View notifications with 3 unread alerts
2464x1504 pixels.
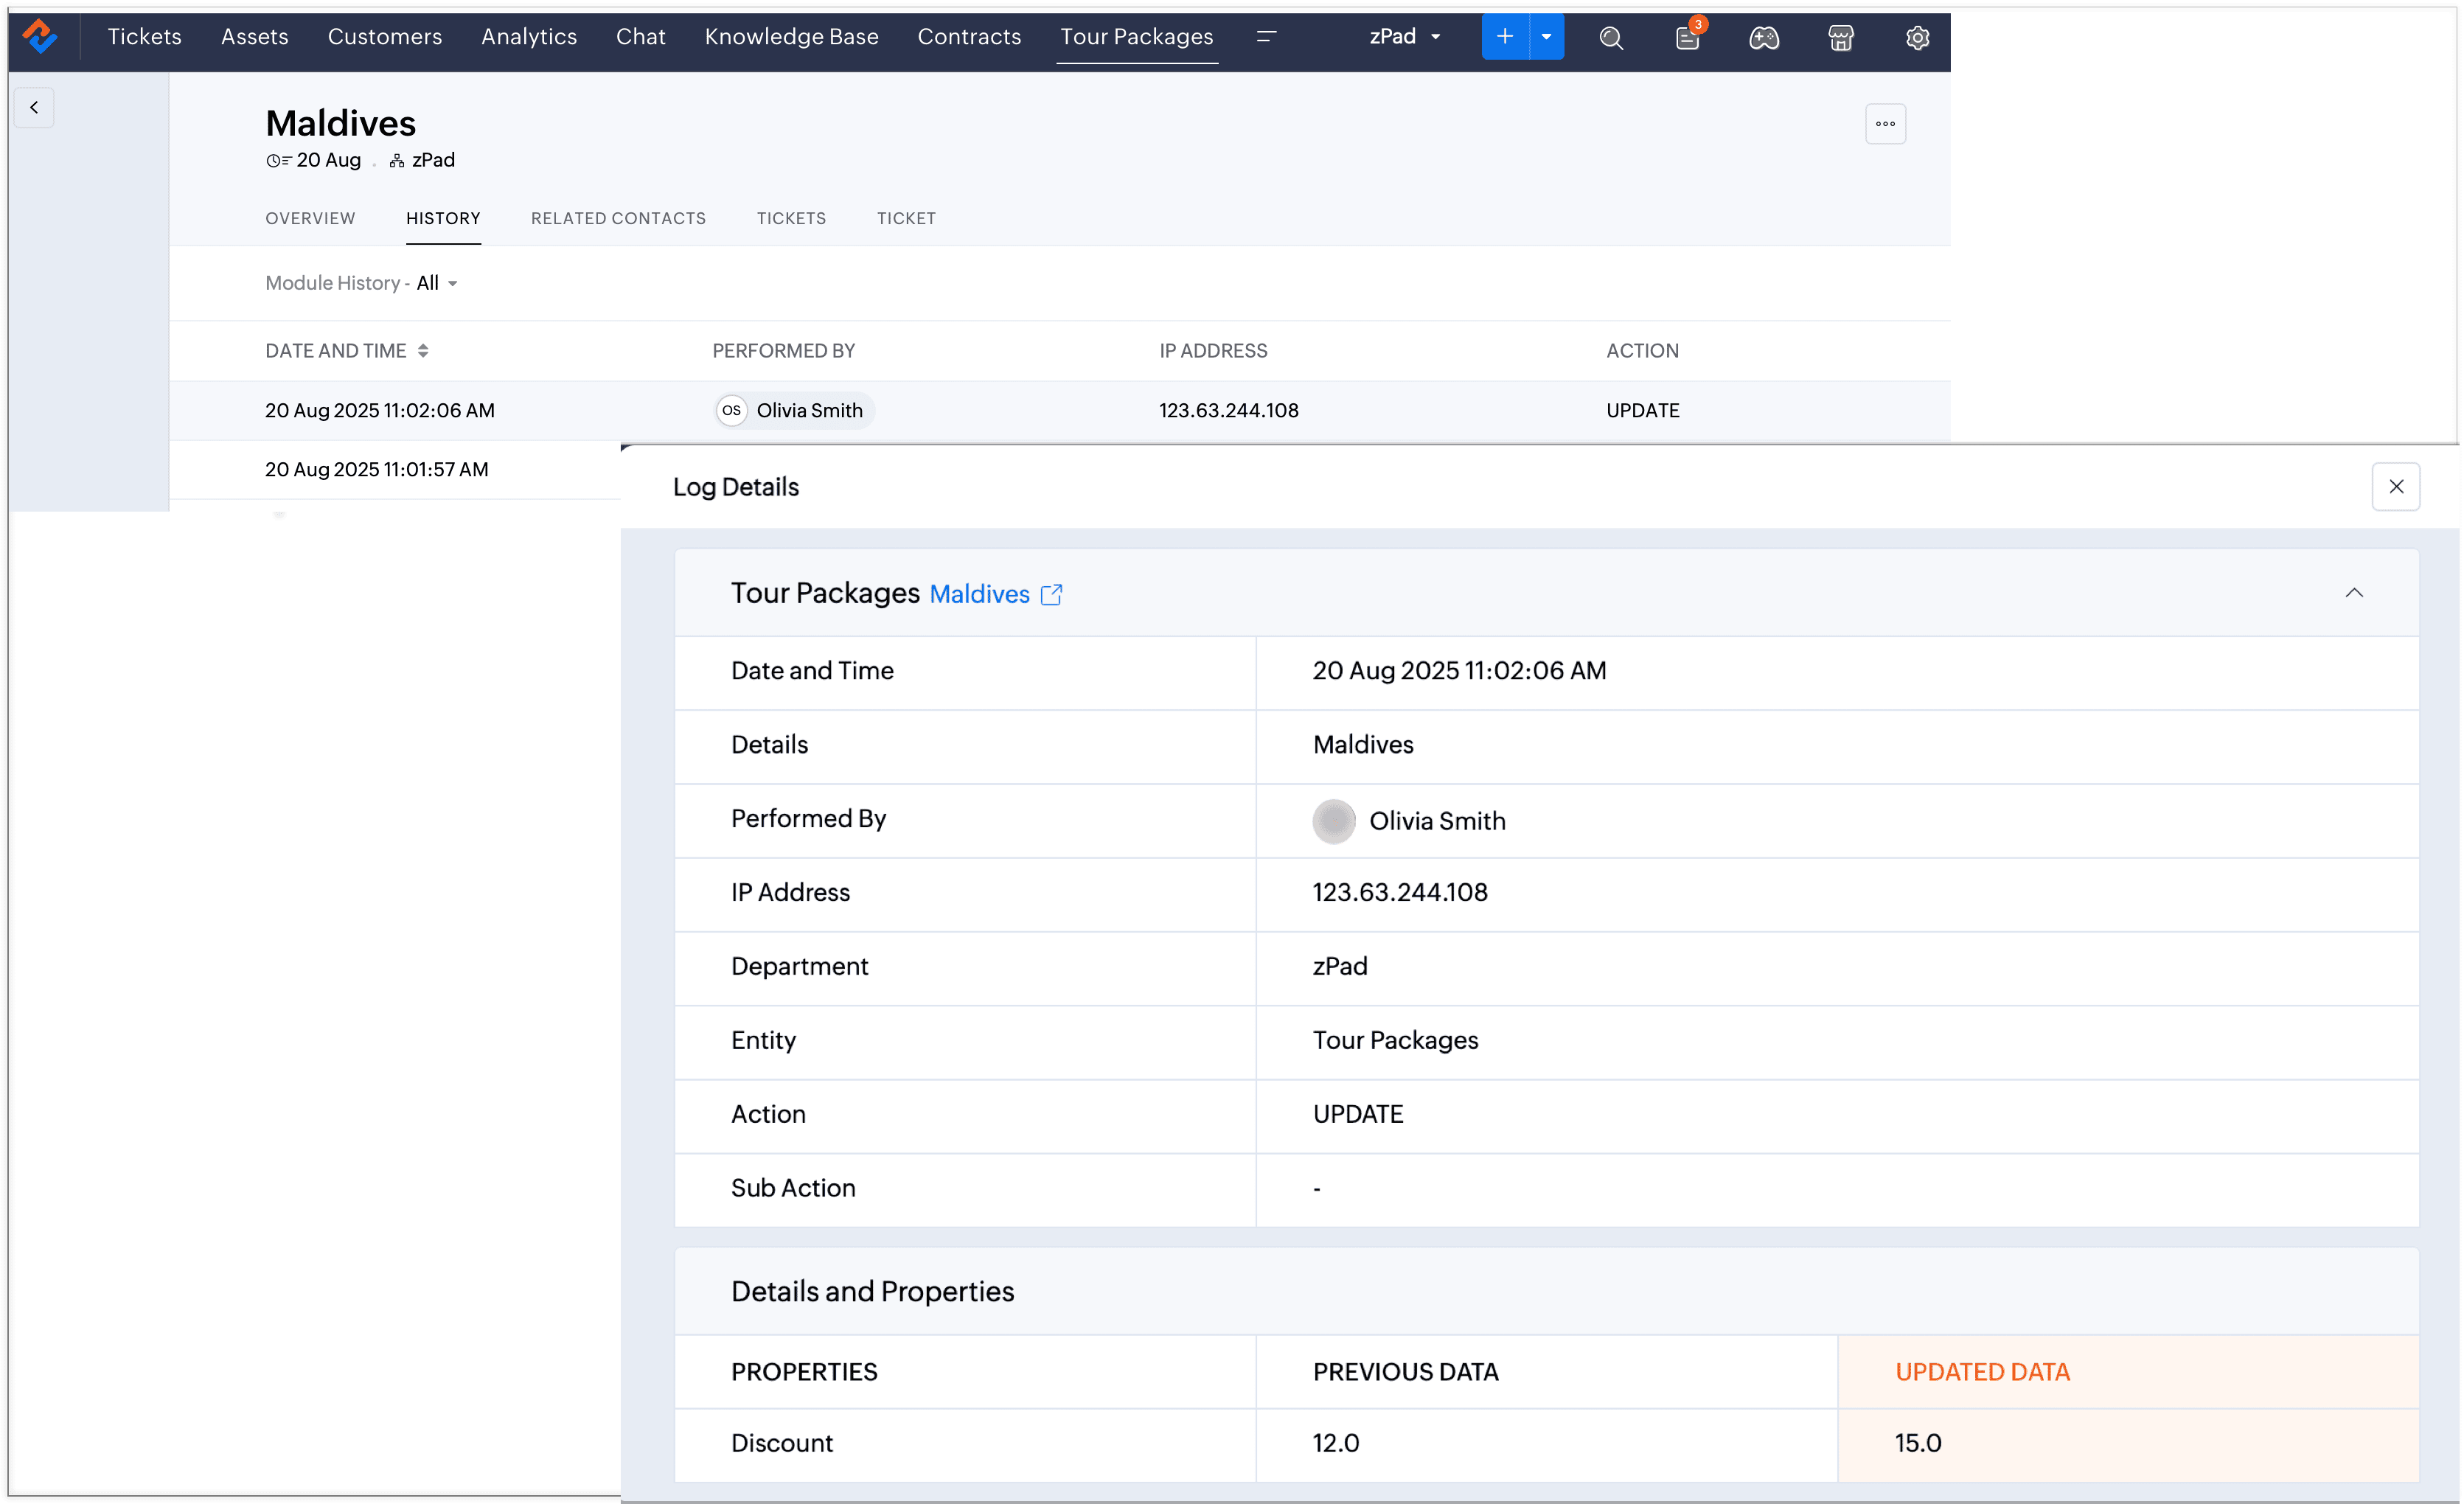click(x=1687, y=38)
